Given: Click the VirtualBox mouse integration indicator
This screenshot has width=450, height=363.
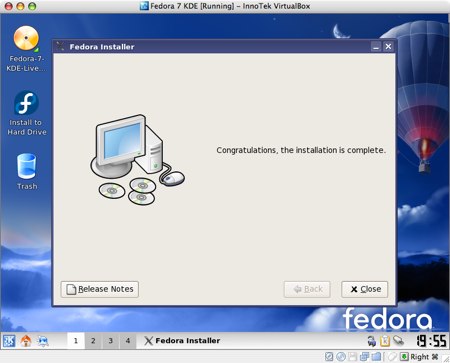Looking at the screenshot, I should (x=392, y=357).
